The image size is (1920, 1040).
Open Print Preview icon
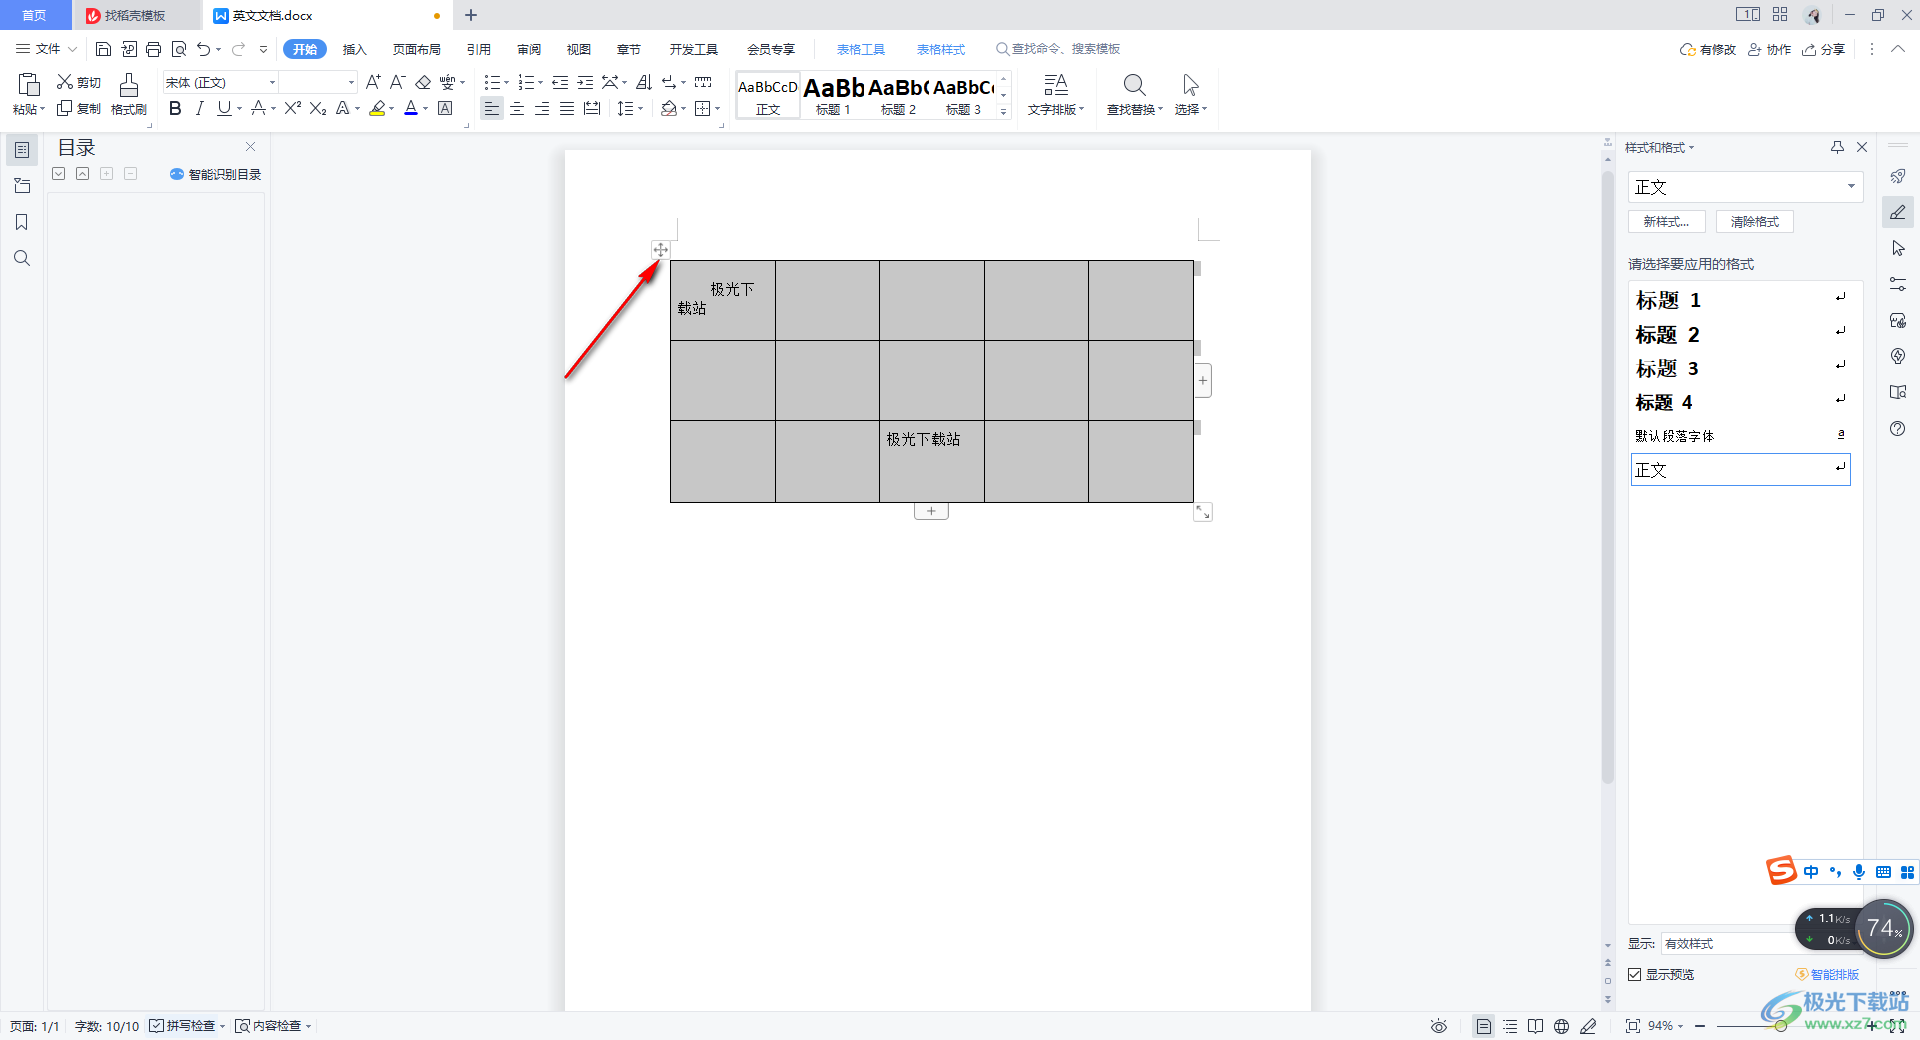coord(179,49)
